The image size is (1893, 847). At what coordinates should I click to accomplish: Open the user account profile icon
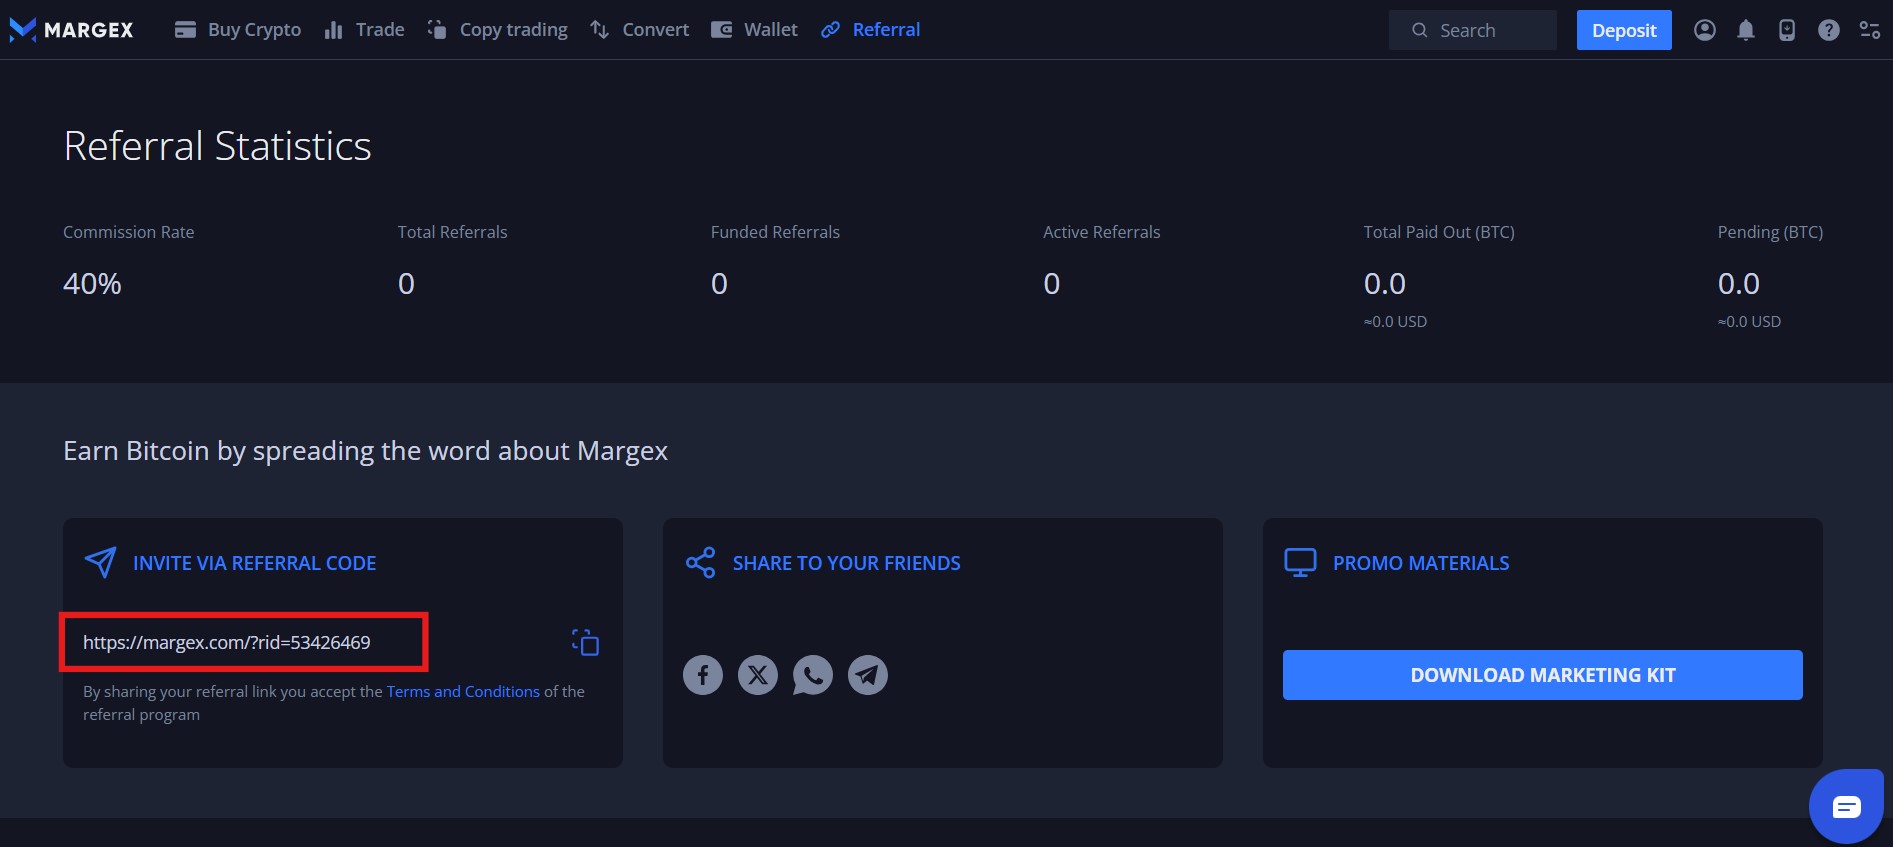point(1705,30)
